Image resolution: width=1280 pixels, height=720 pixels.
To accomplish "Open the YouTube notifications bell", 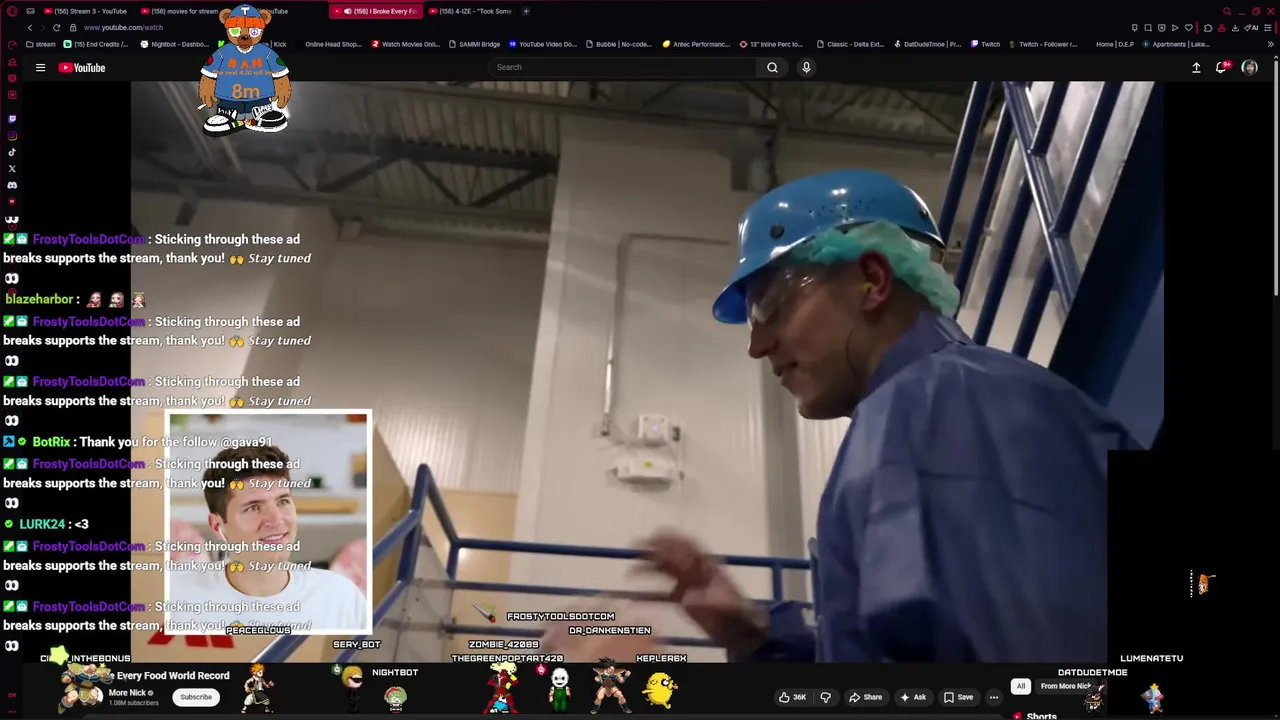I will [x=1221, y=67].
